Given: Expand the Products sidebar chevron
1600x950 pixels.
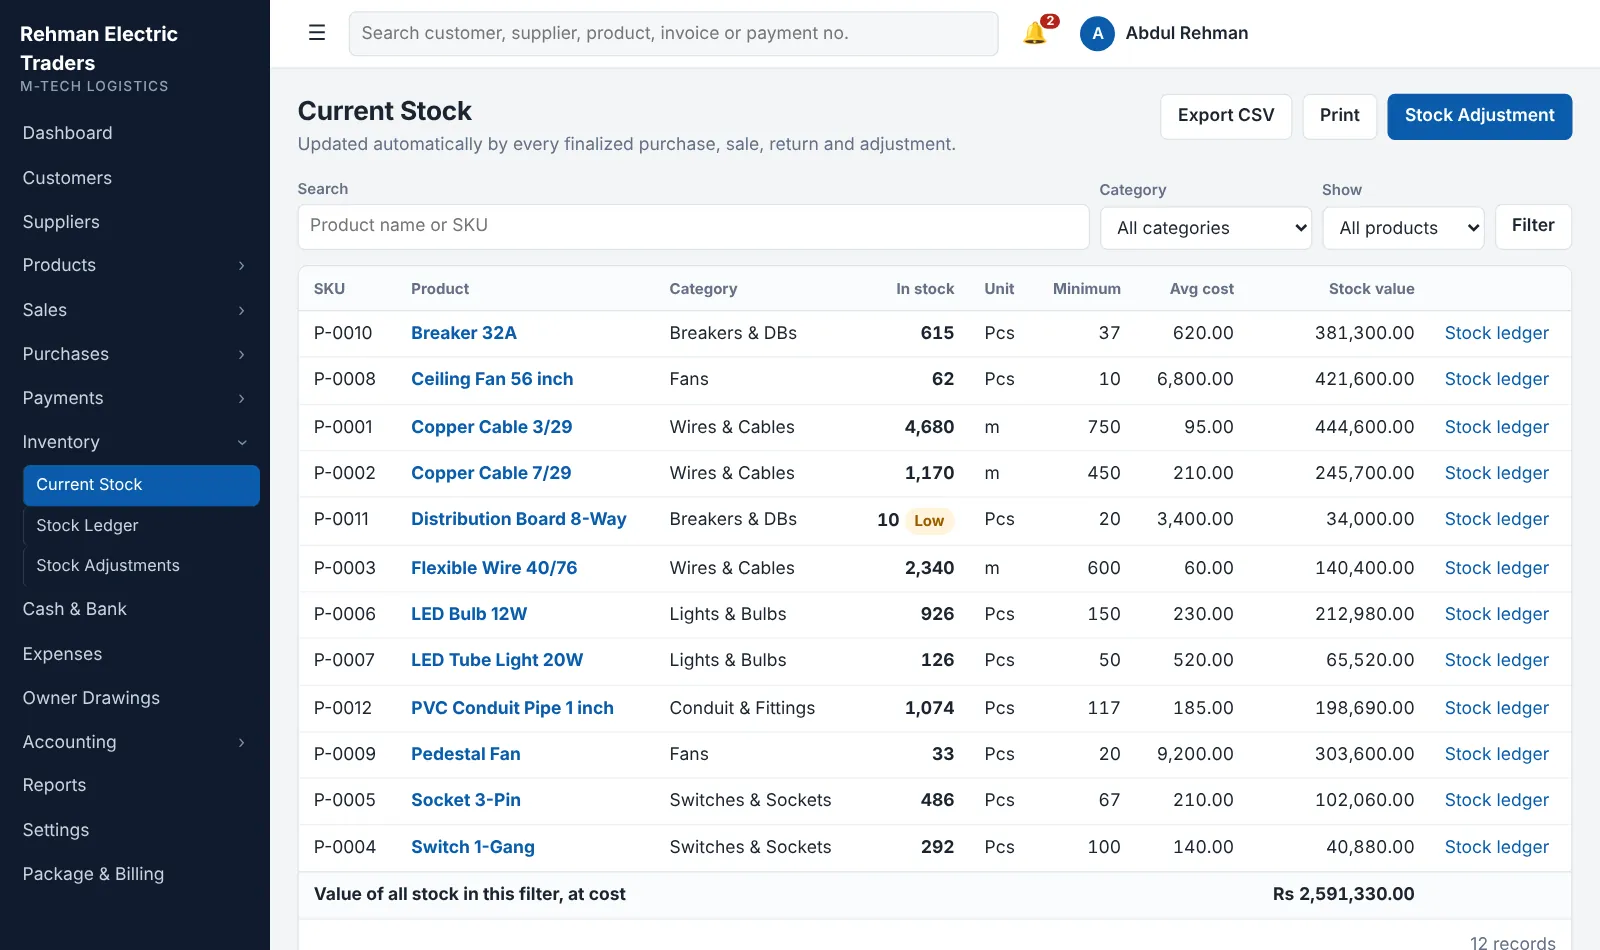Looking at the screenshot, I should 241,266.
